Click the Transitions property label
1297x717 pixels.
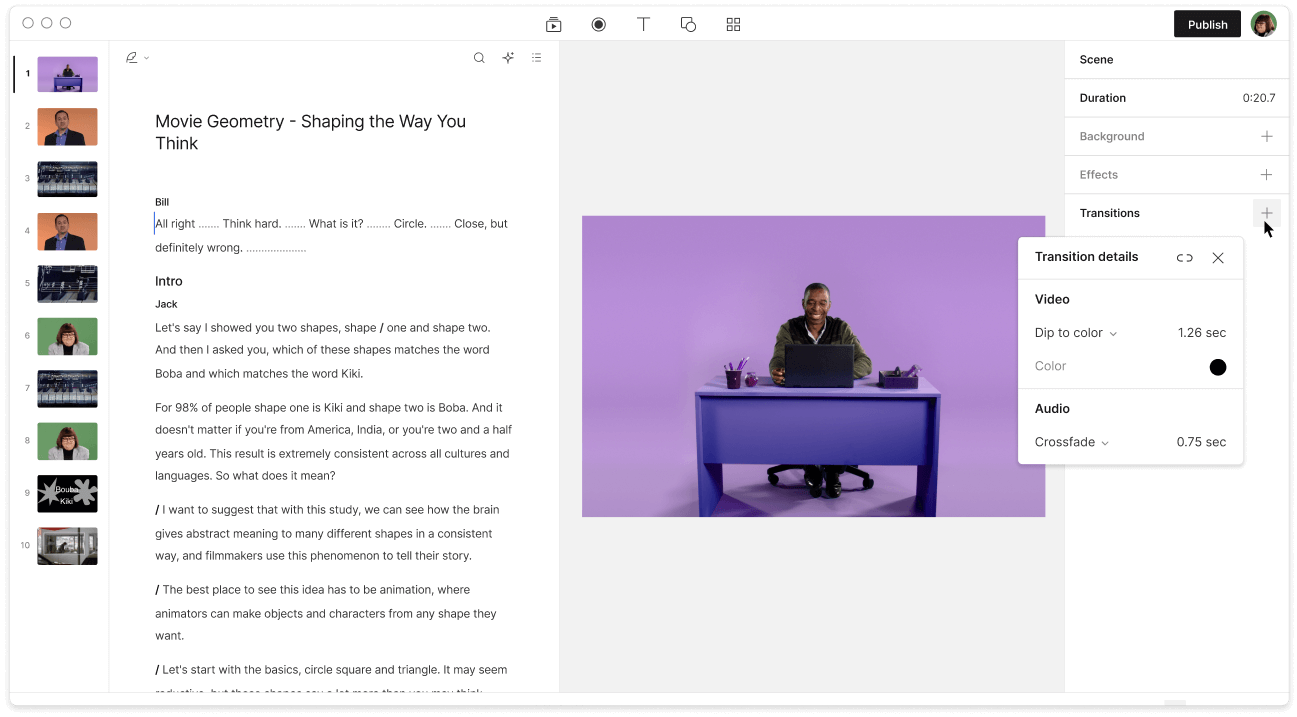point(1110,213)
